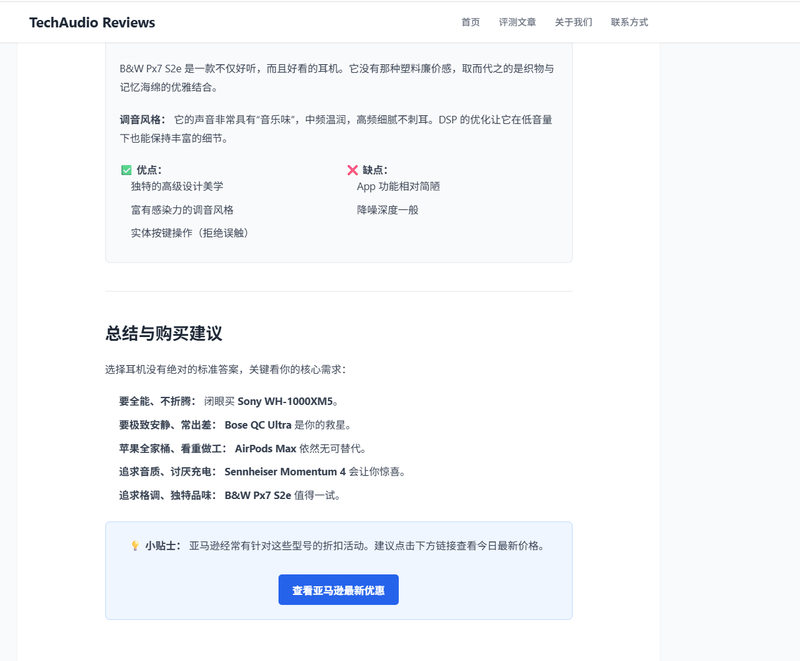
Task: Click the green check icon next to 优点
Action: tap(127, 170)
